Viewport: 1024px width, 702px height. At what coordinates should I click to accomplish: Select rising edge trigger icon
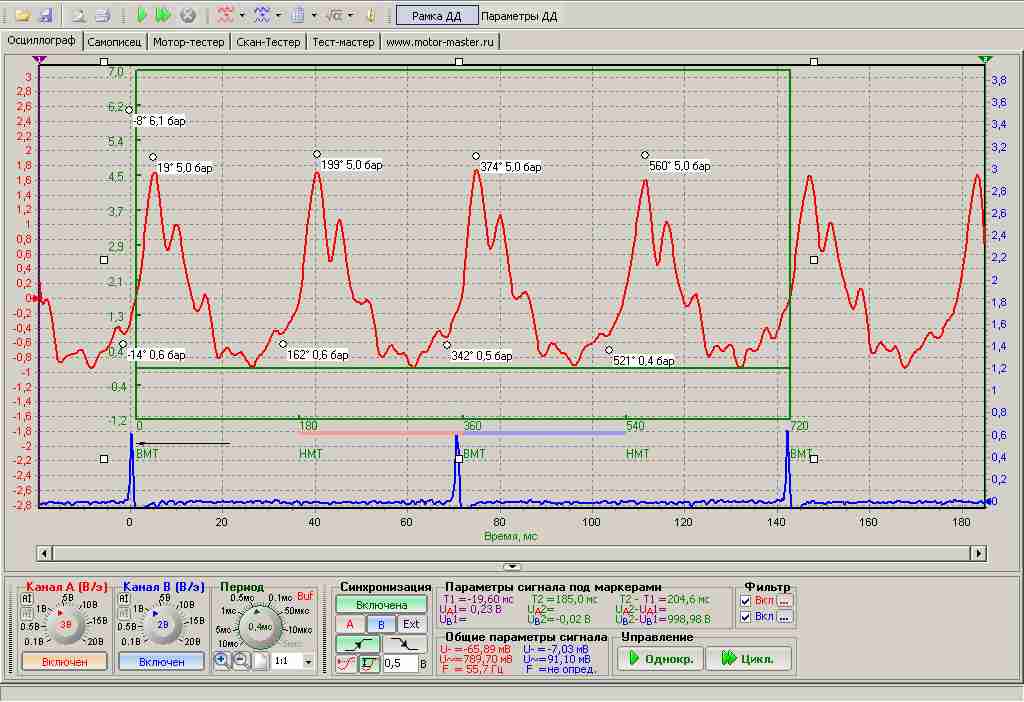click(358, 644)
